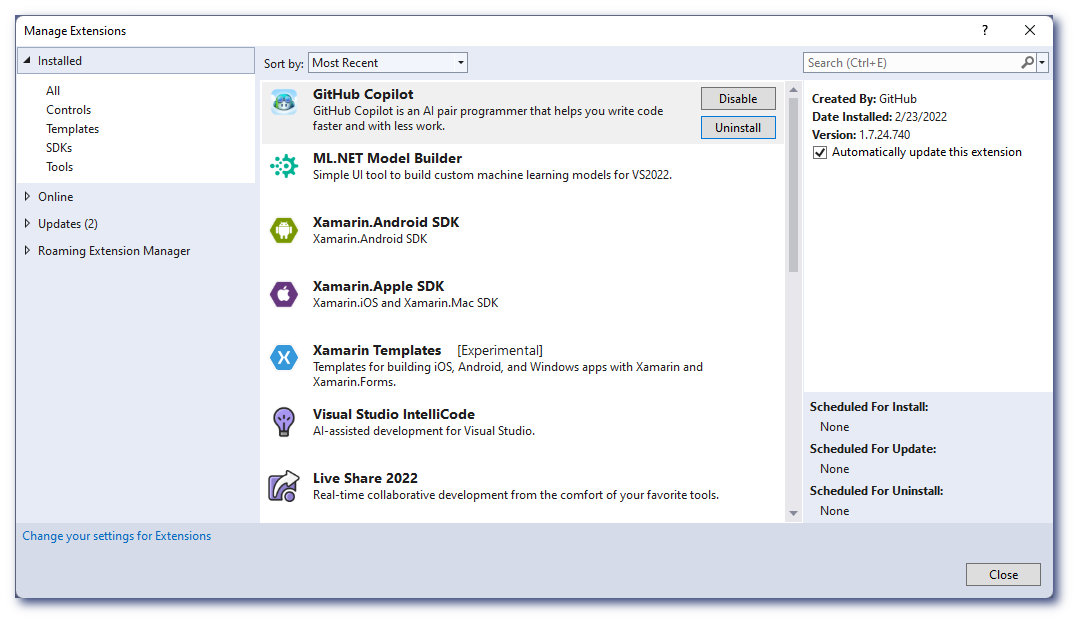Select the Tools category
1078x623 pixels.
pyautogui.click(x=59, y=167)
